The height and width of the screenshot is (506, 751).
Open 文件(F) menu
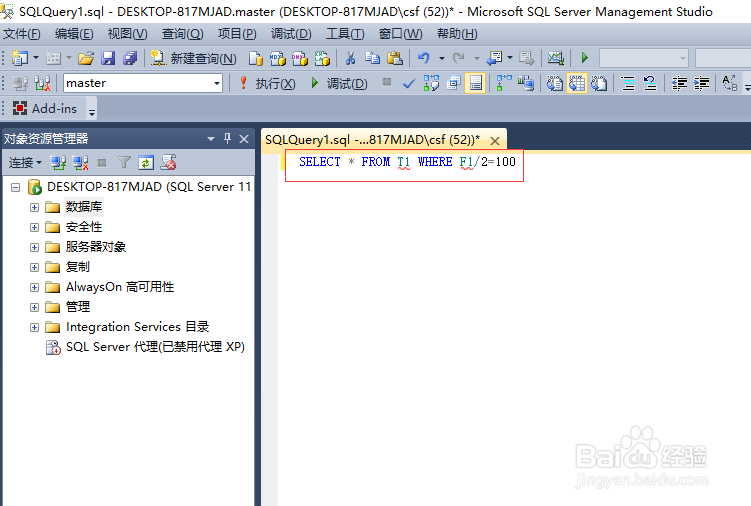(x=22, y=34)
